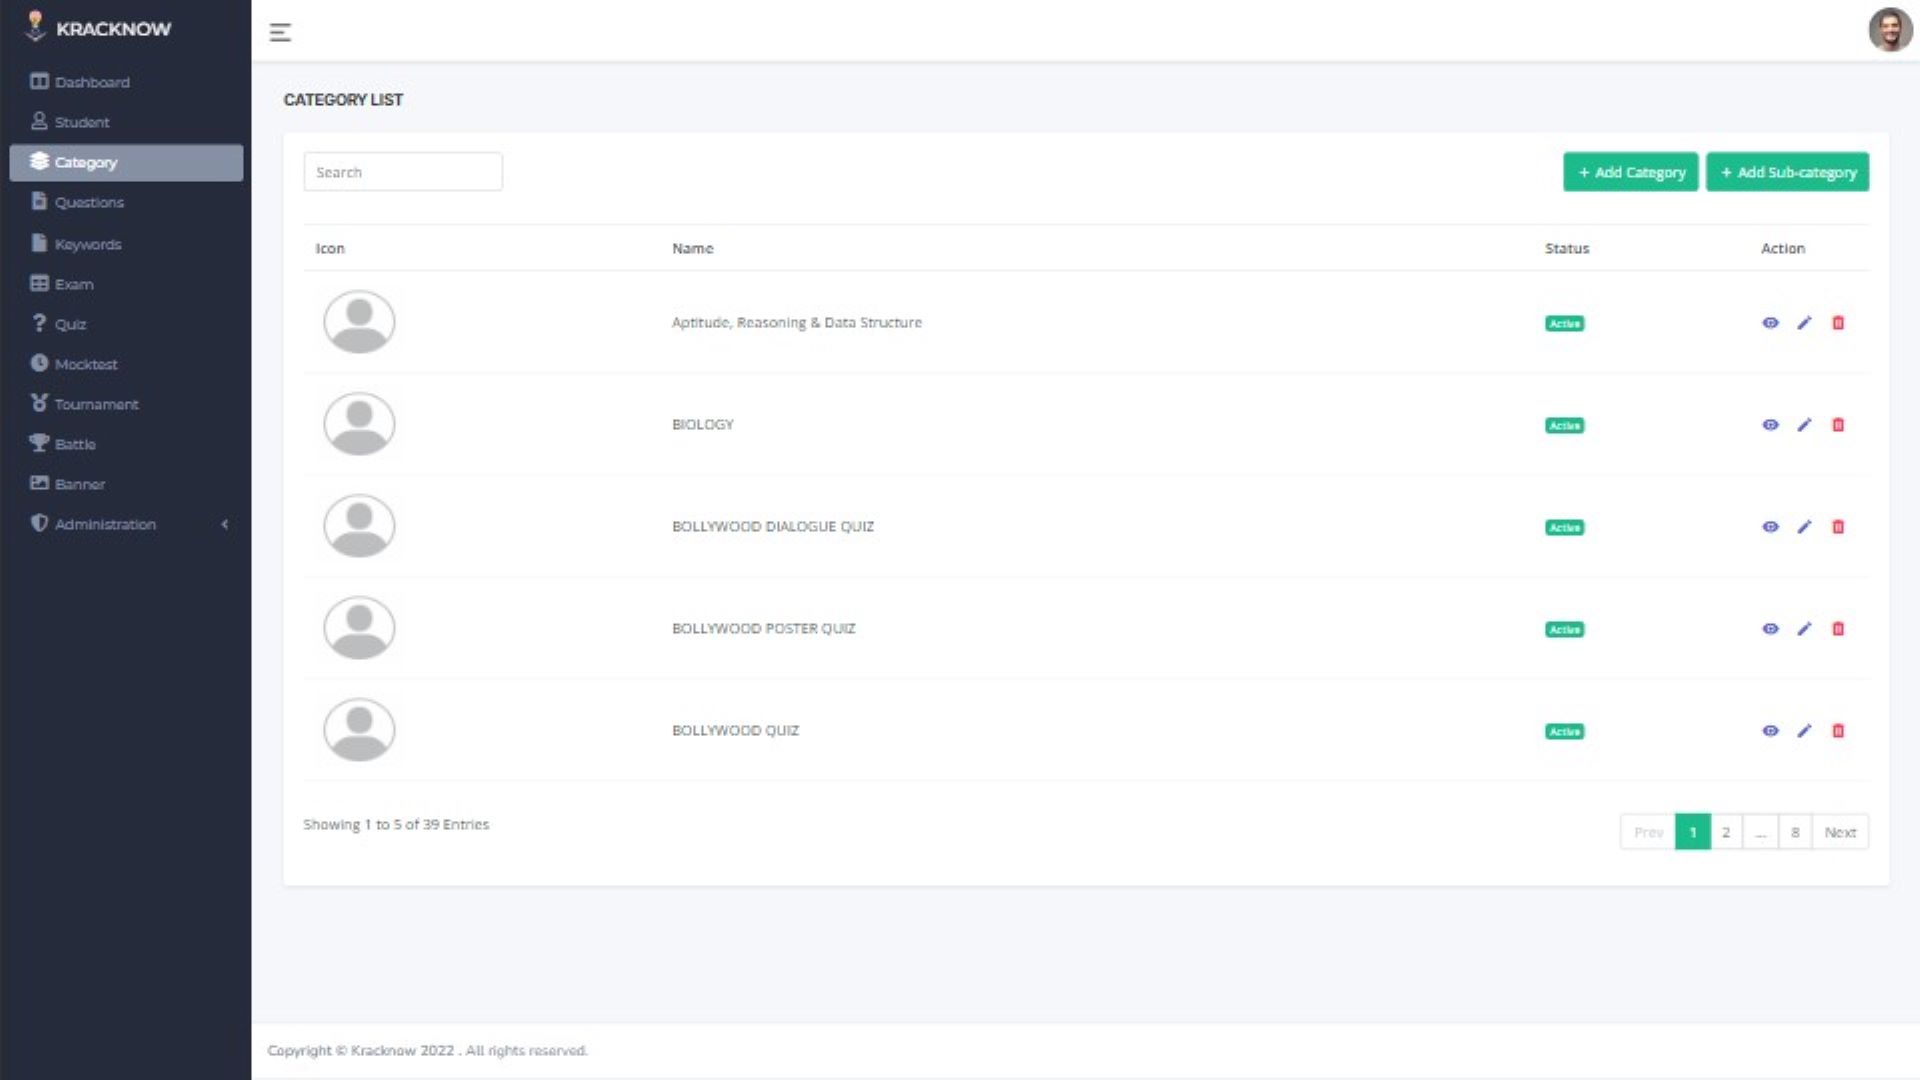View the BIOLOGY category via eye icon
The image size is (1920, 1080).
[x=1770, y=425]
